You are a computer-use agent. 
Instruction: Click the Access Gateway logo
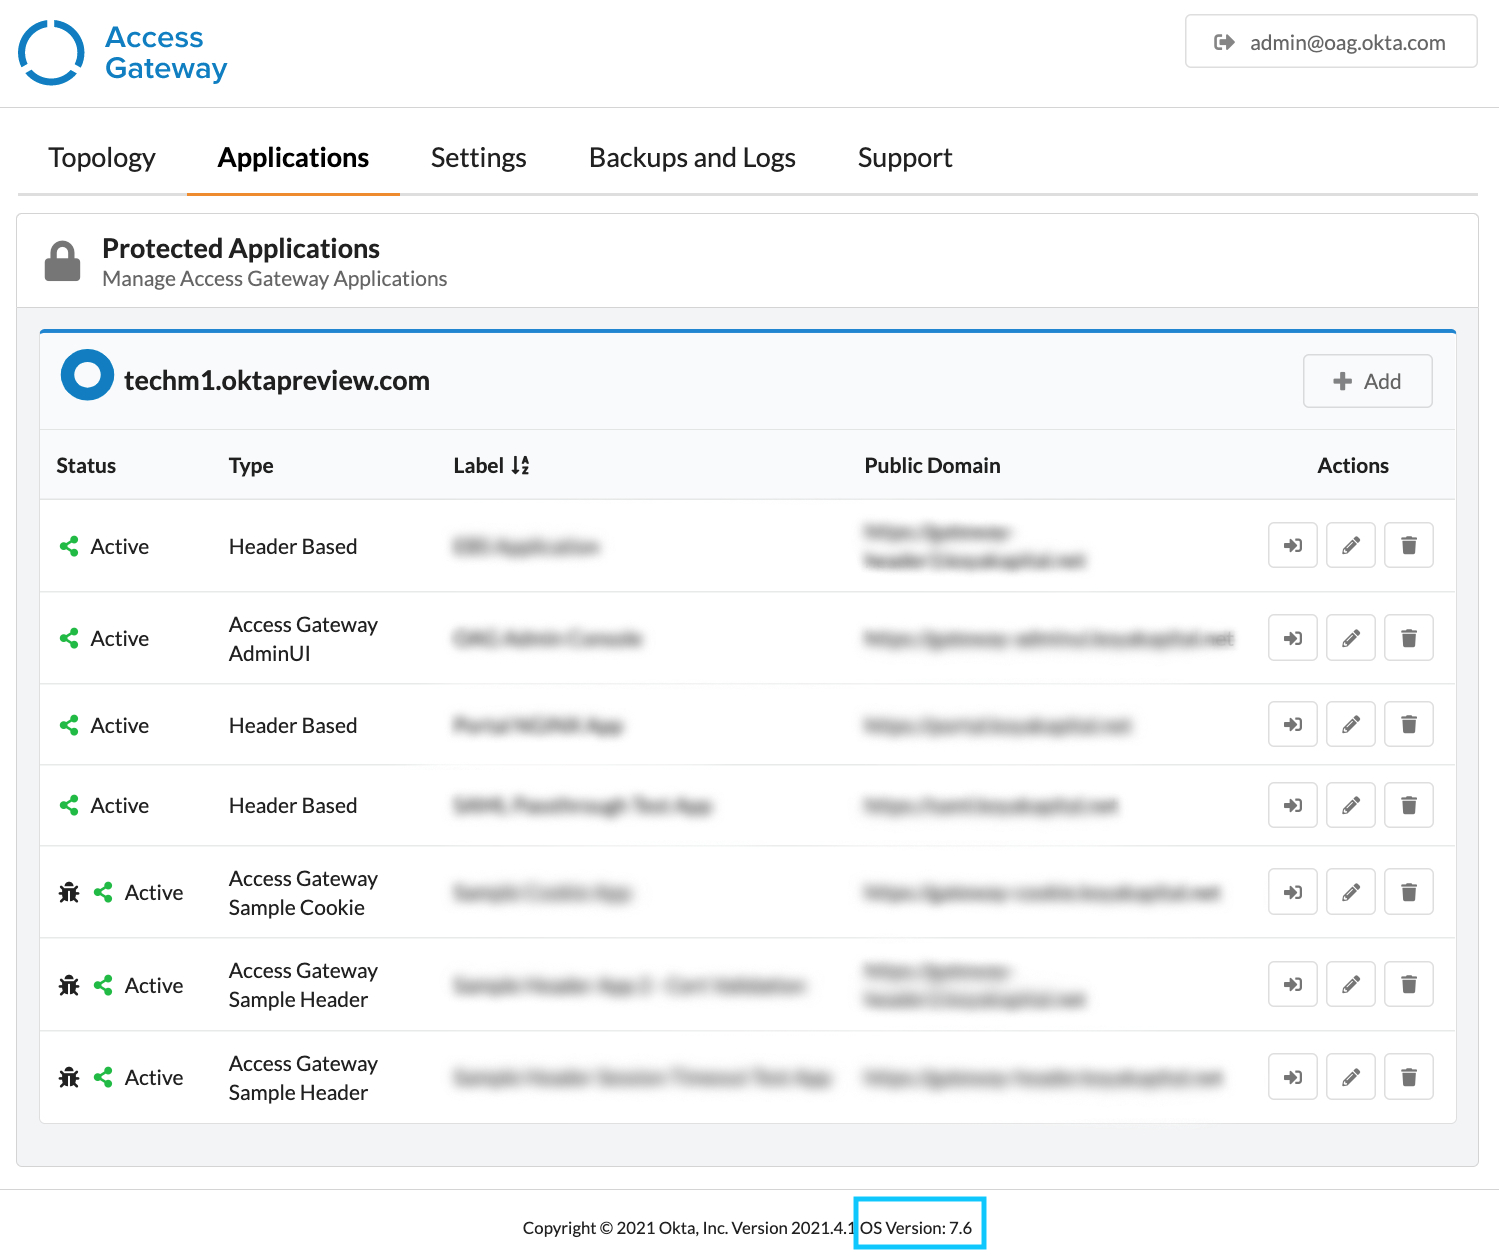click(123, 52)
